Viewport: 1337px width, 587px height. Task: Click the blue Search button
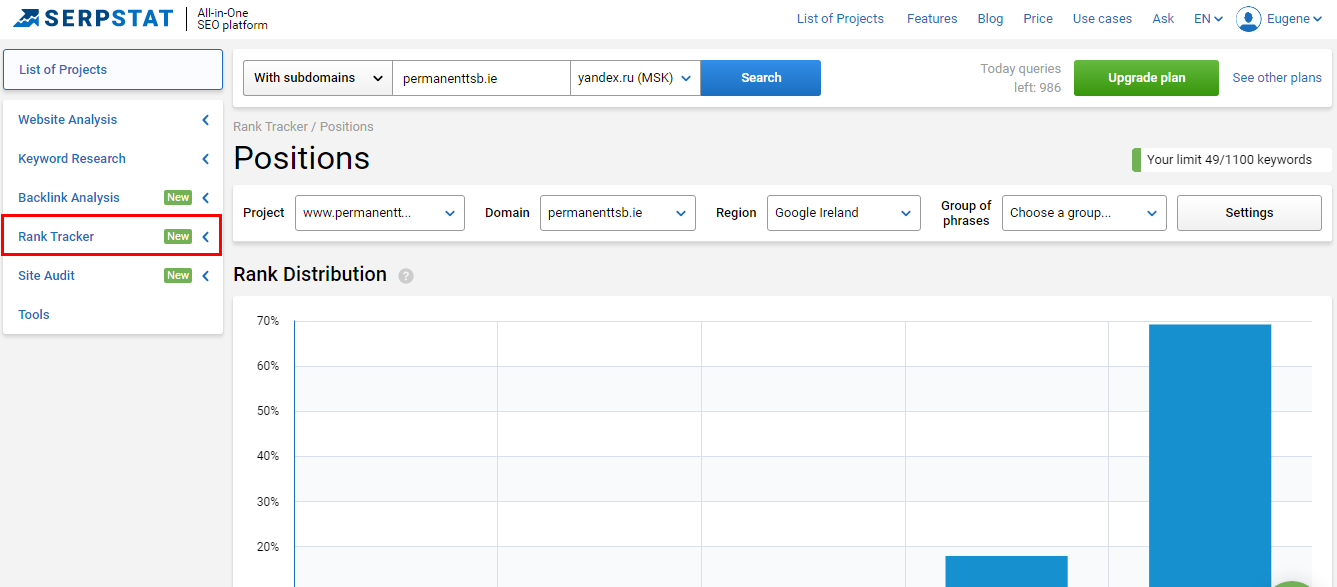[x=761, y=78]
